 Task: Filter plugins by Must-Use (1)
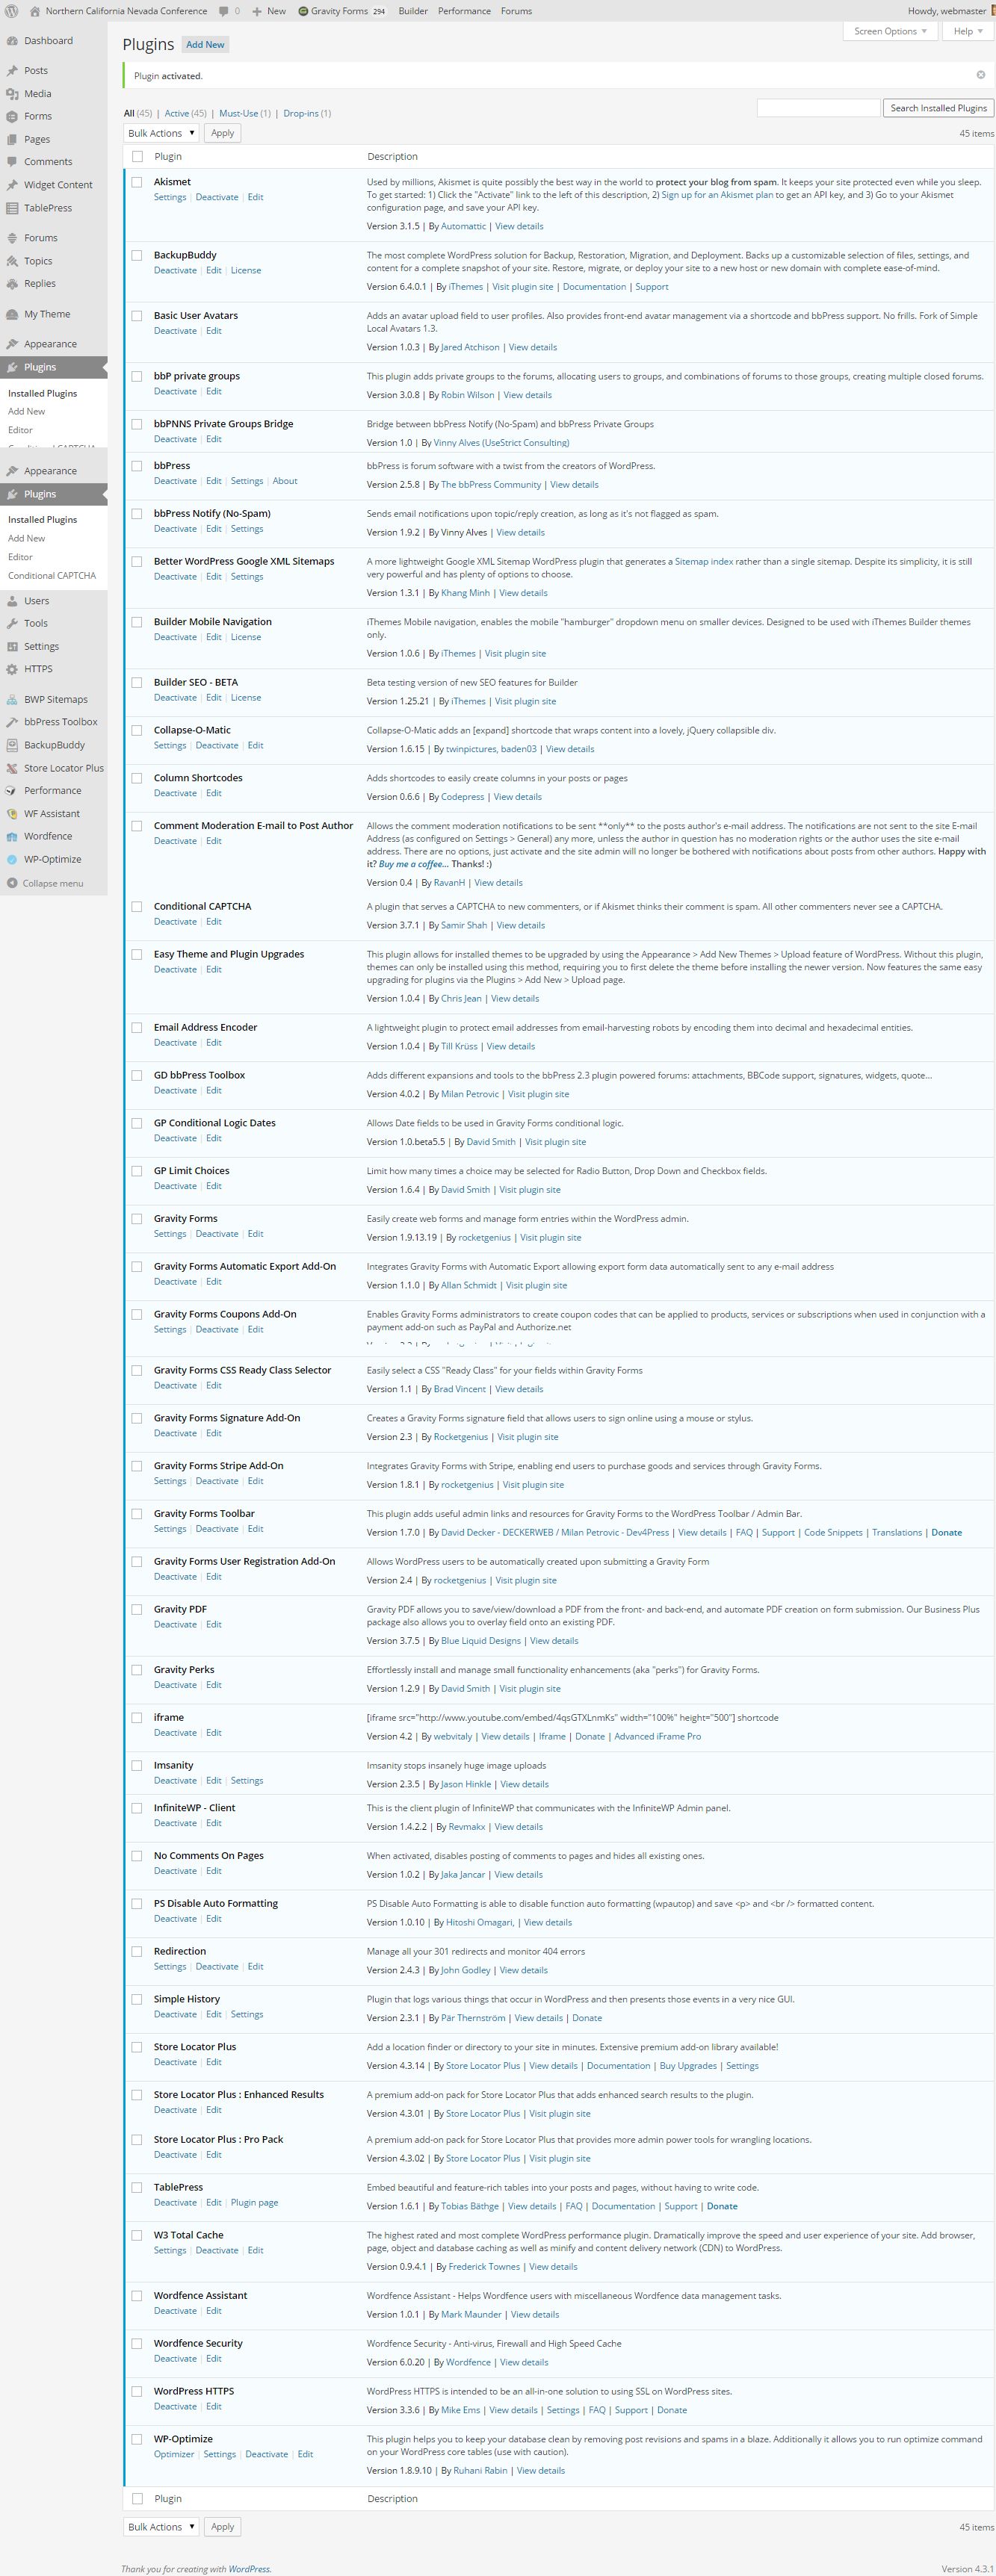pyautogui.click(x=245, y=113)
